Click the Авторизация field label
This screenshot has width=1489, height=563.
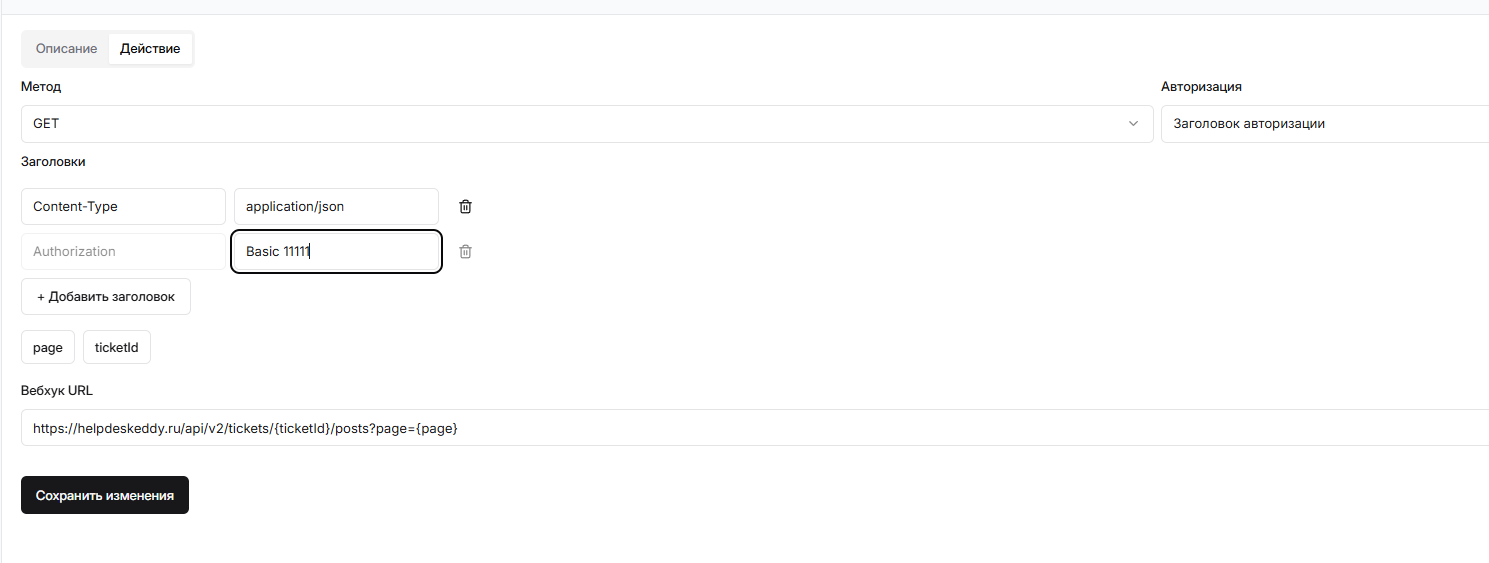[x=1201, y=87]
